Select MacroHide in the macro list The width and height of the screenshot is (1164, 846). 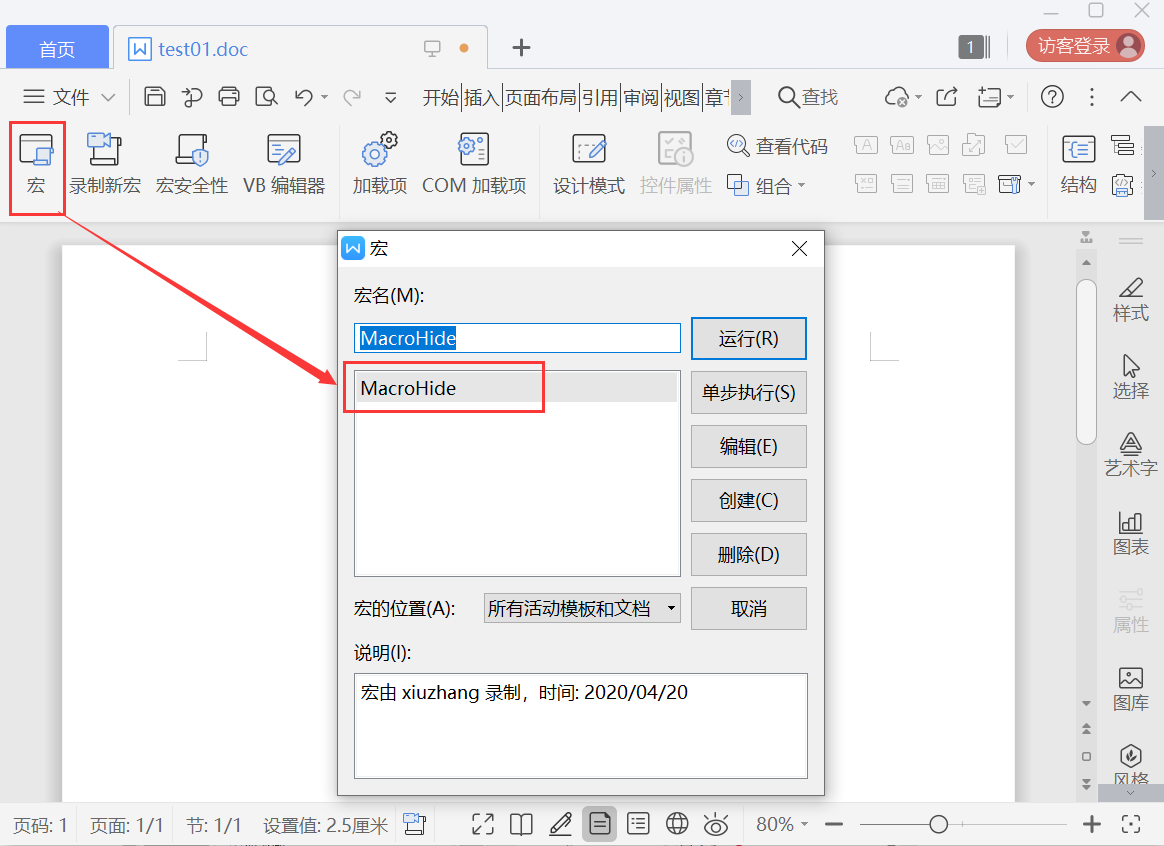pos(517,388)
